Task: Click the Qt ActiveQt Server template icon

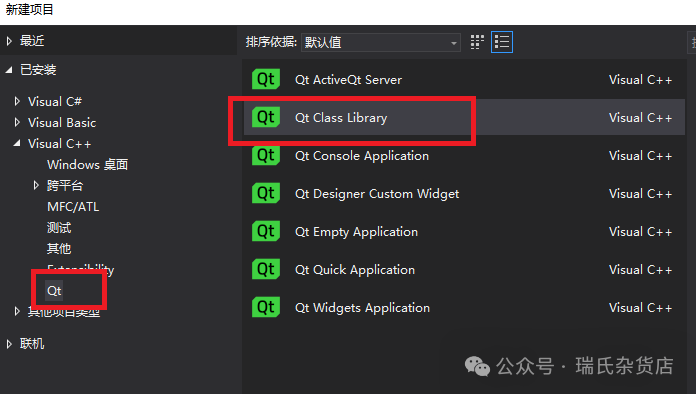Action: coord(266,79)
